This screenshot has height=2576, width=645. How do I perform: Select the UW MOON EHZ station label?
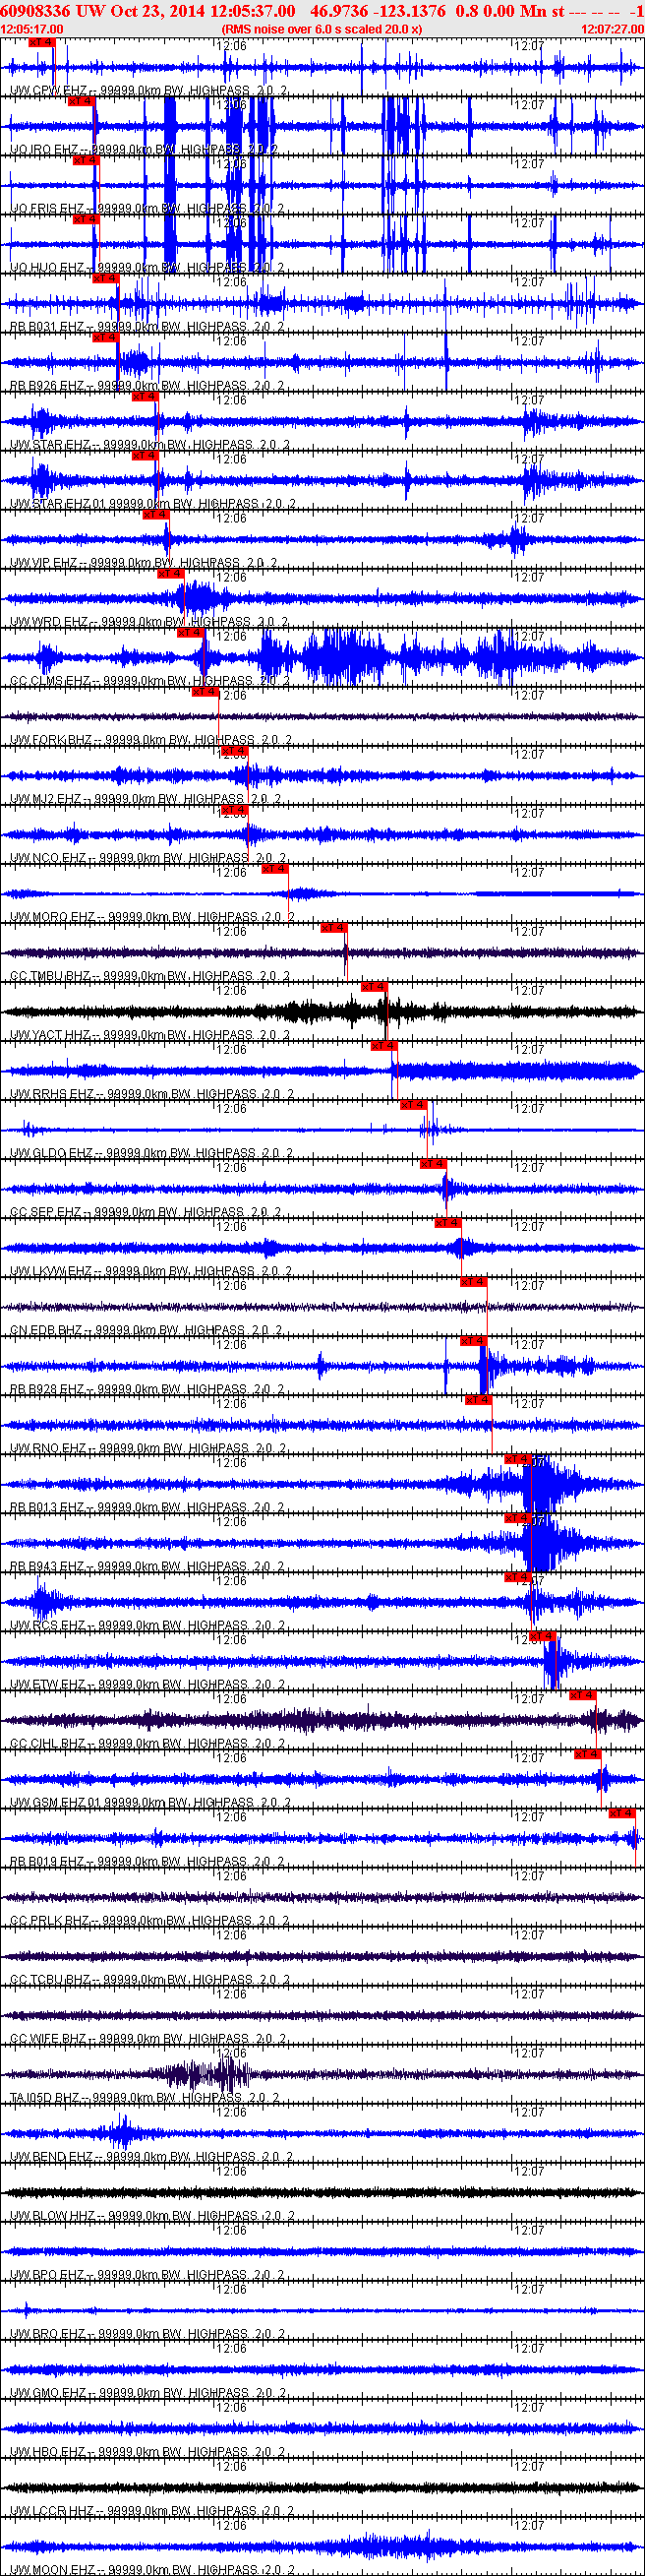152,2569
